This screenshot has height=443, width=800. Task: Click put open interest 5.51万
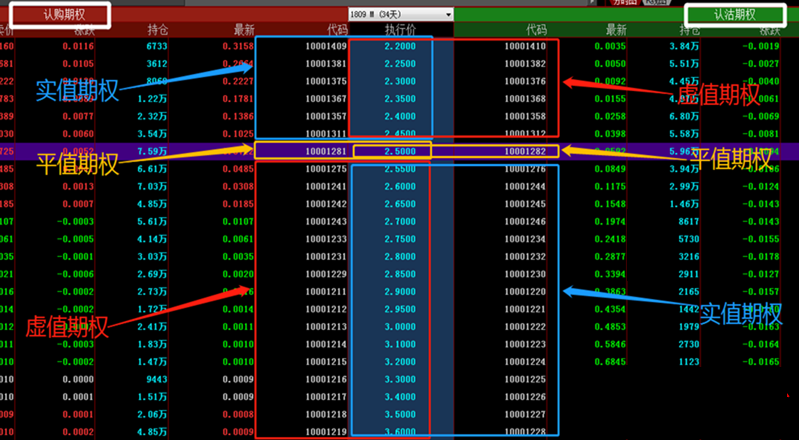(x=684, y=64)
